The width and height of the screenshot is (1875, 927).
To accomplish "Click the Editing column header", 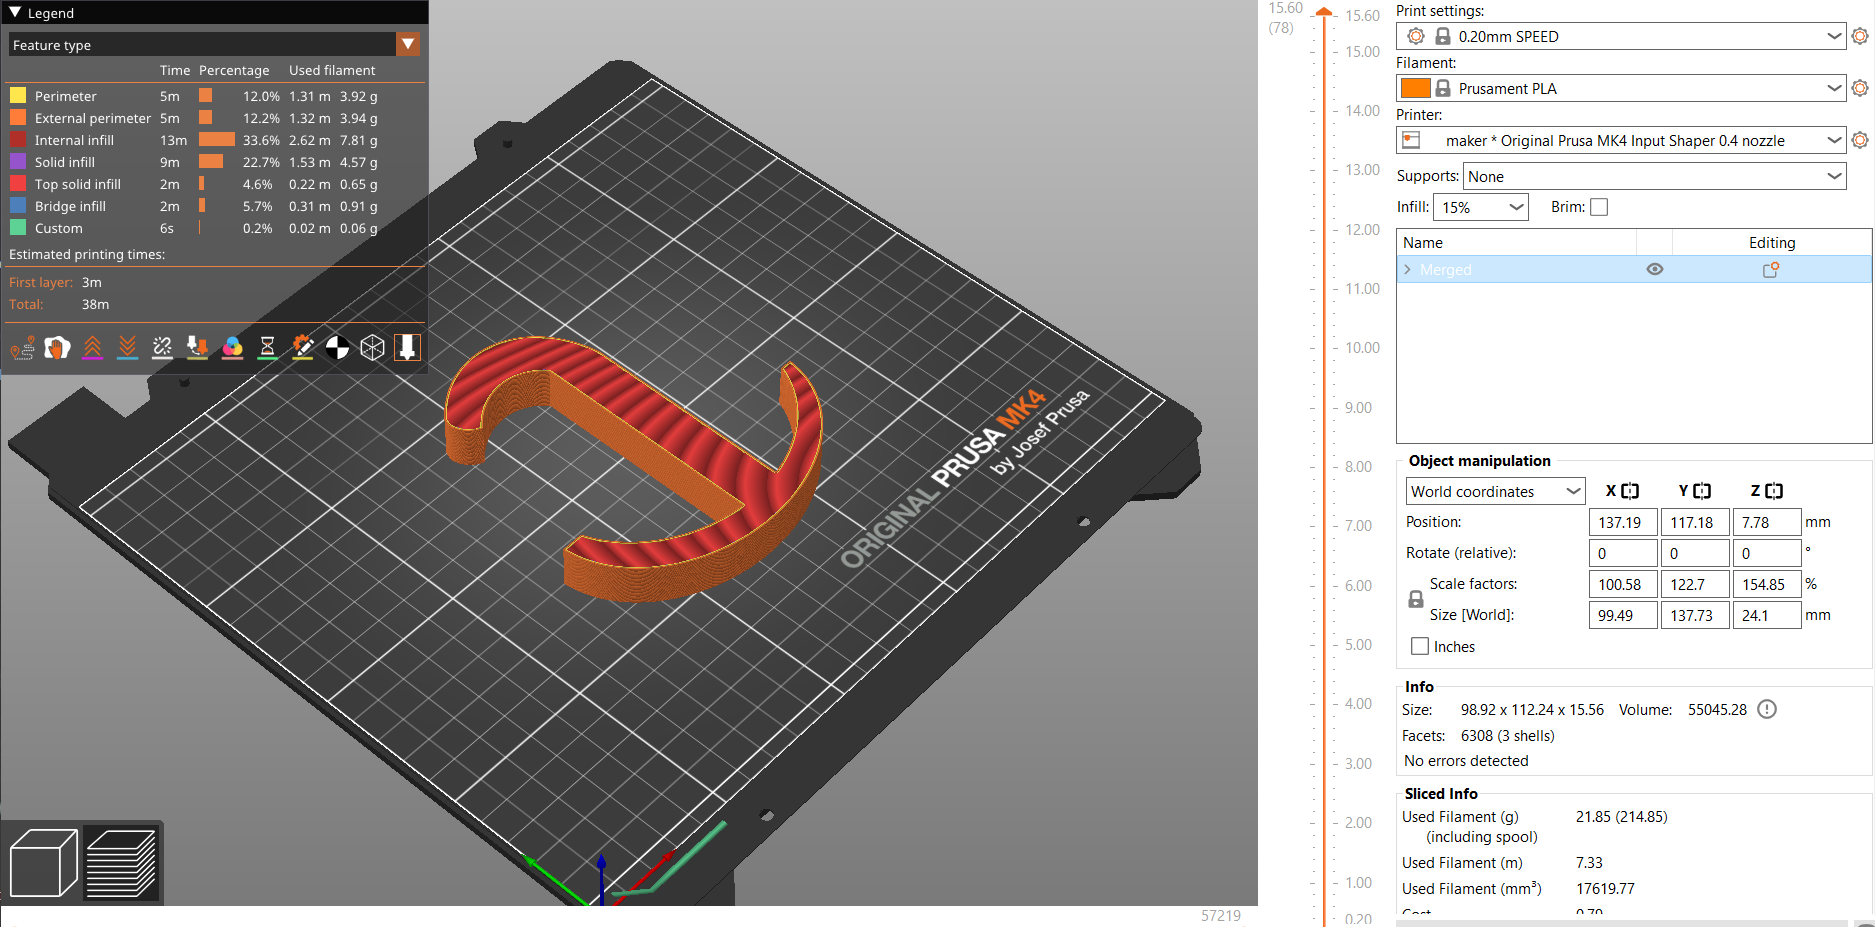I will coord(1771,242).
